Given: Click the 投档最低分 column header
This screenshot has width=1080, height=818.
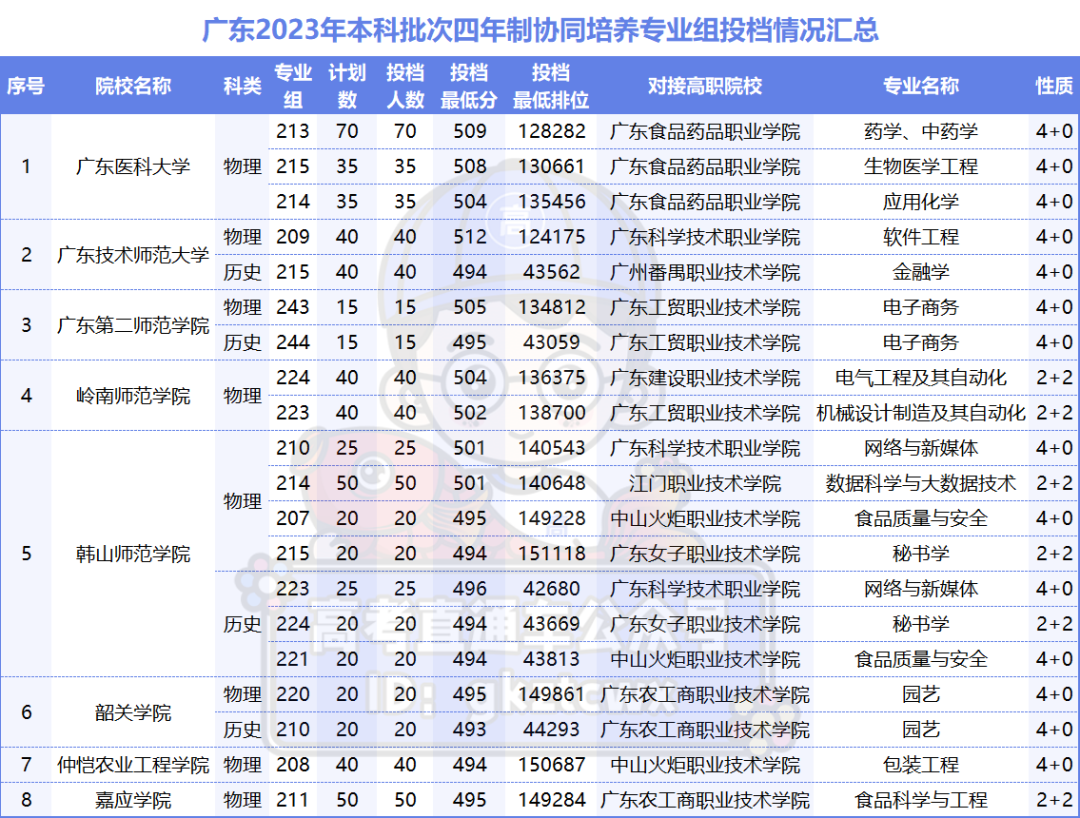Looking at the screenshot, I should coord(469,86).
